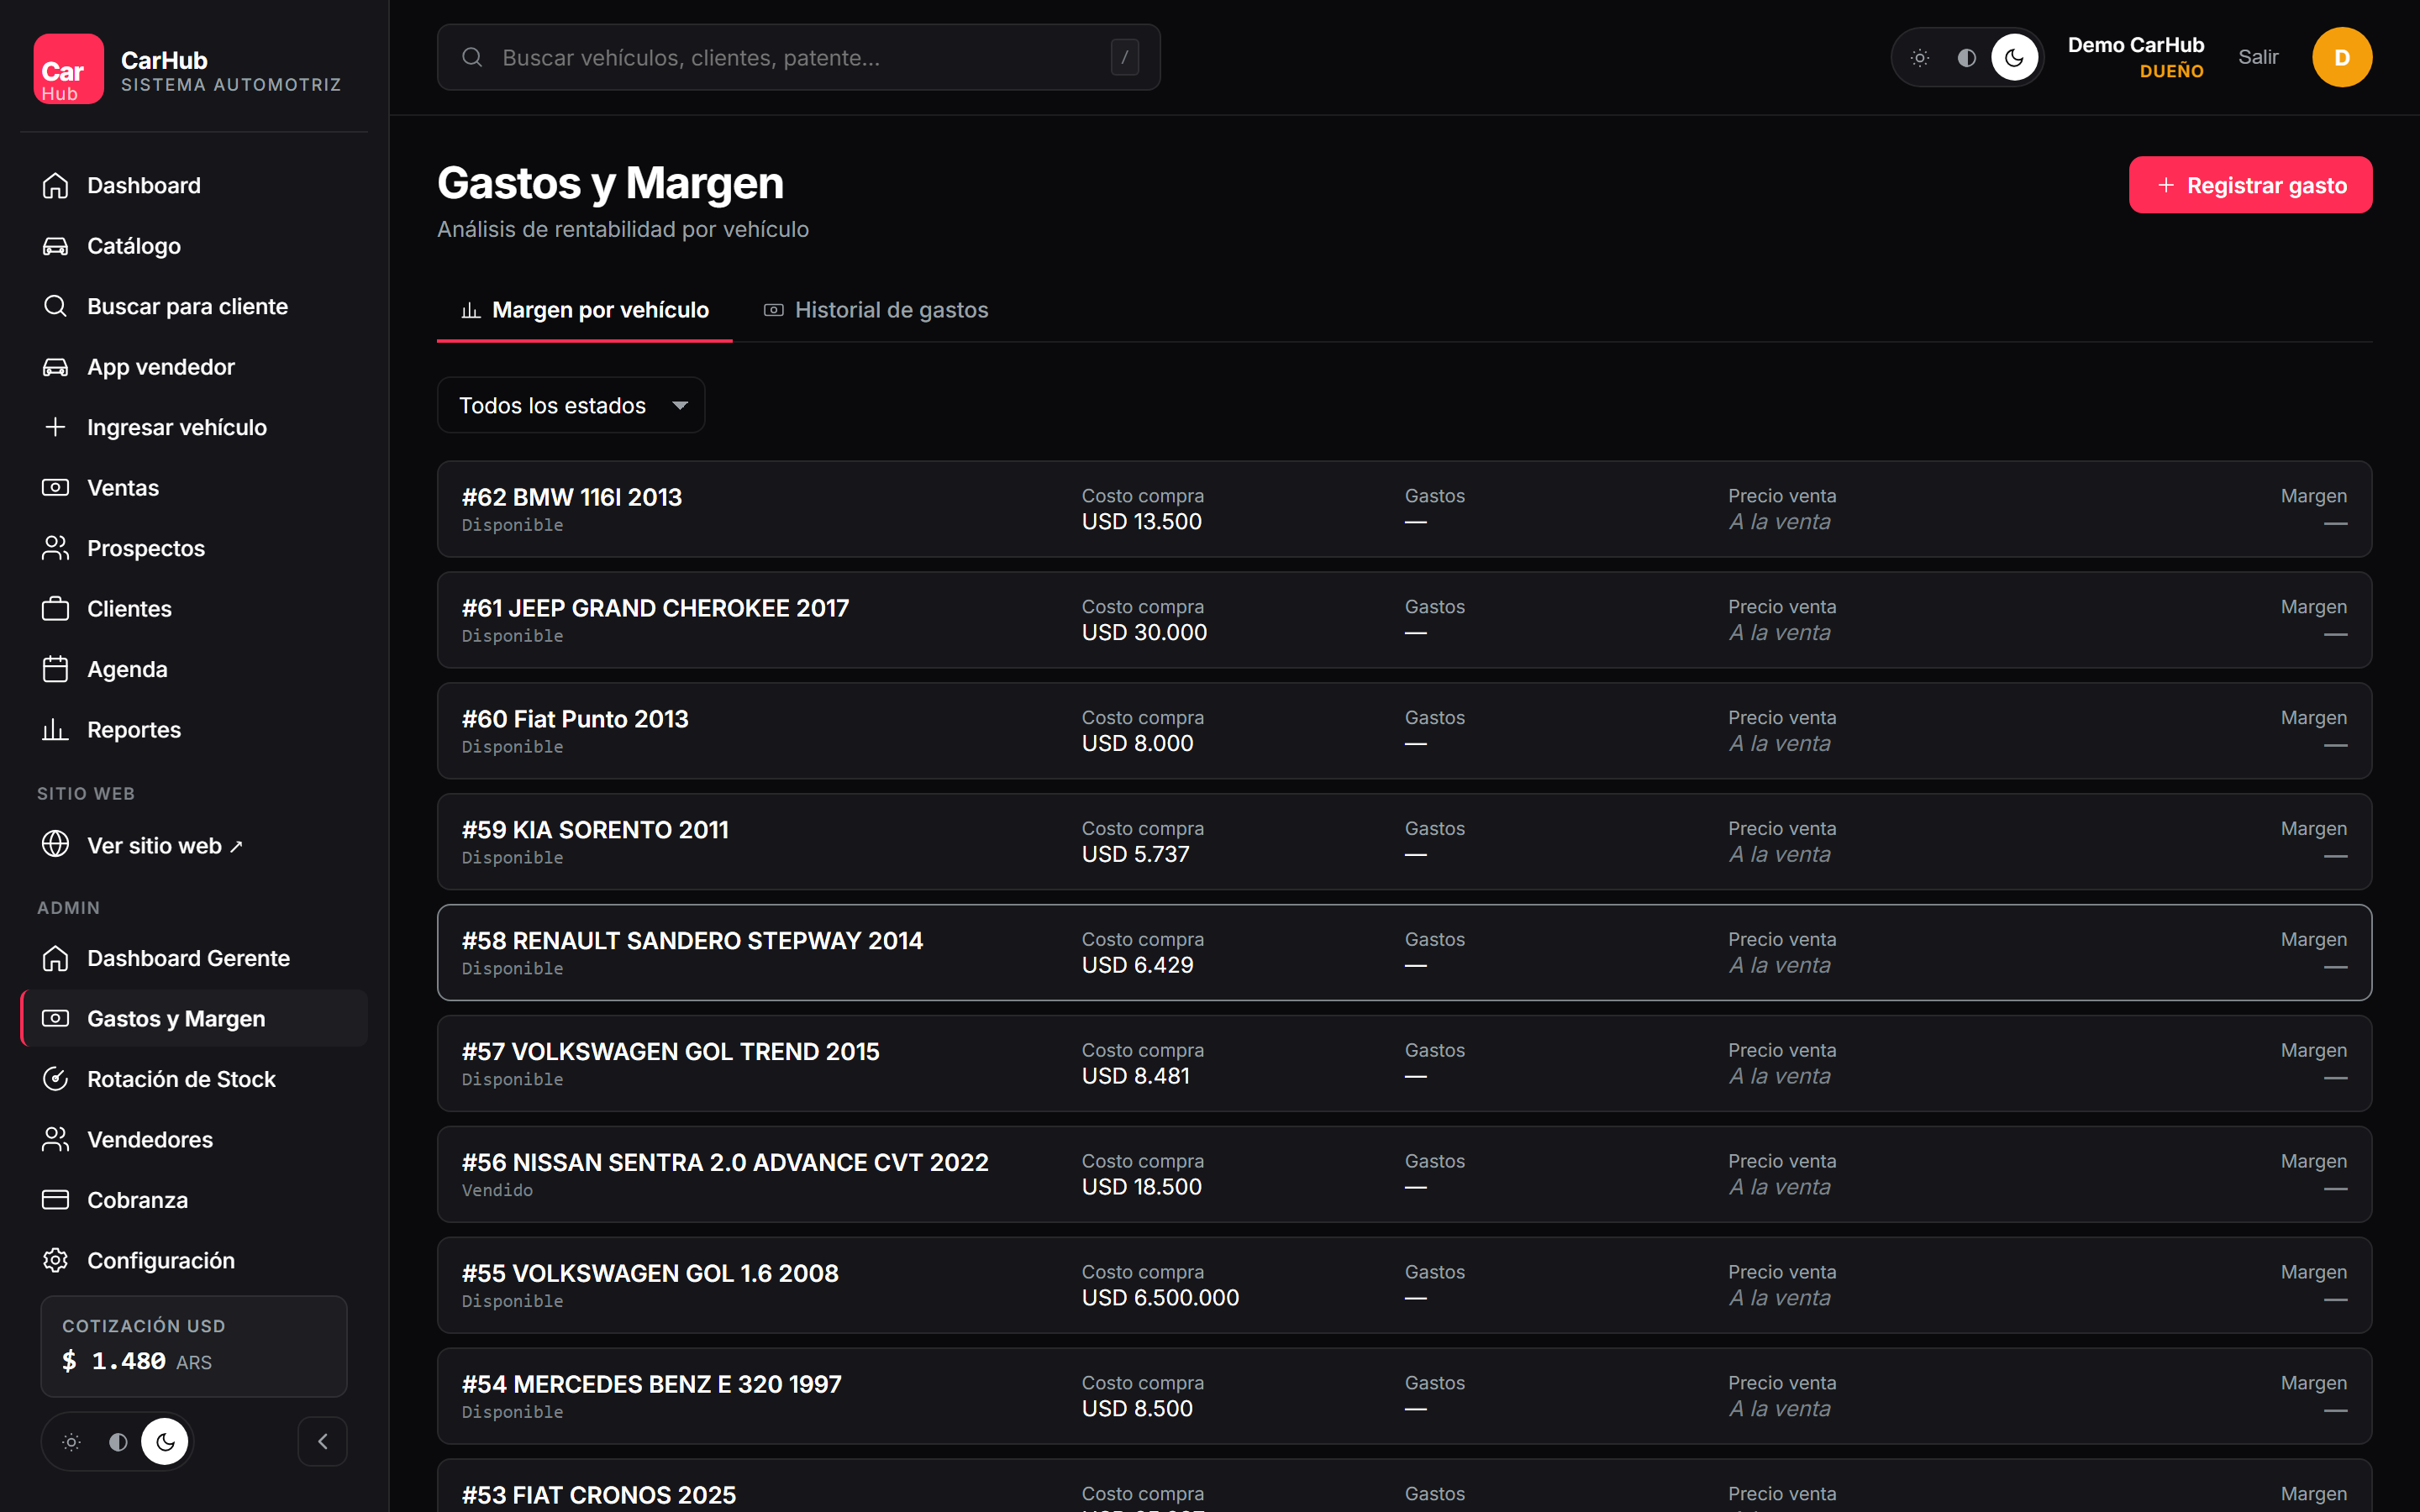Expand the #58 RENAULT SANDERO STEPWAY row

(1404, 952)
